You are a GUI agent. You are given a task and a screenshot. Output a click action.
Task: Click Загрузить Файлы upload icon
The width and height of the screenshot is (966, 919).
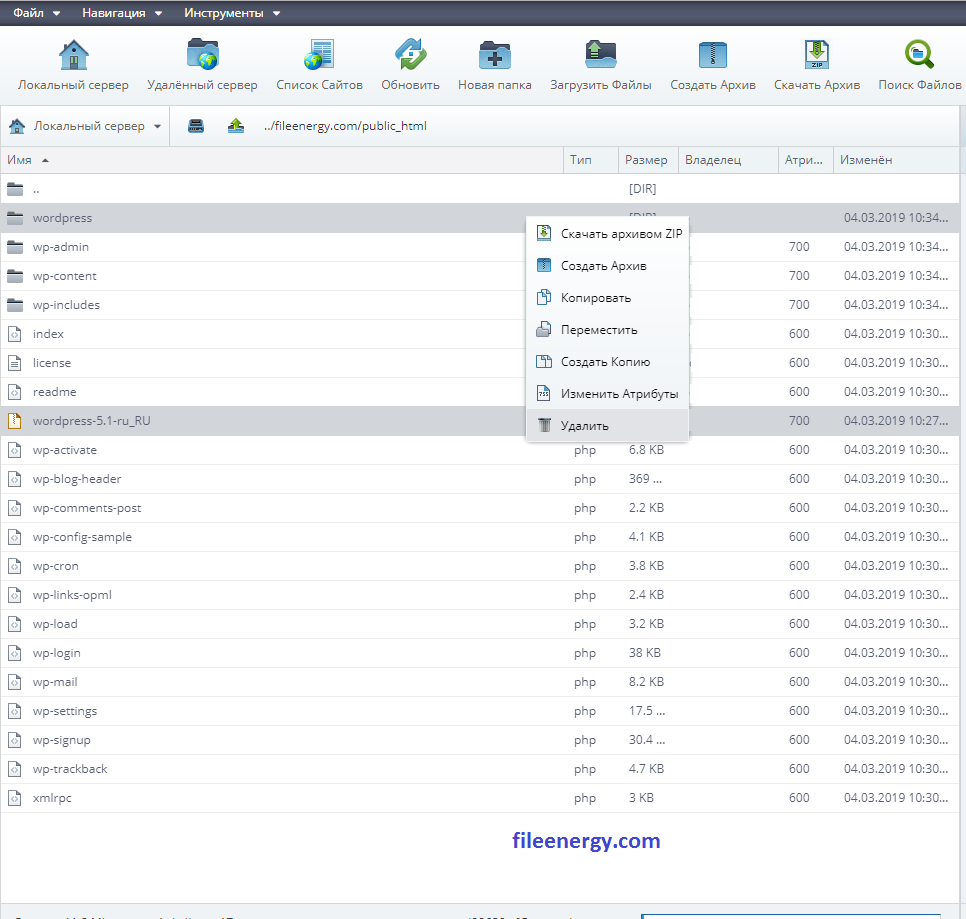coord(601,55)
